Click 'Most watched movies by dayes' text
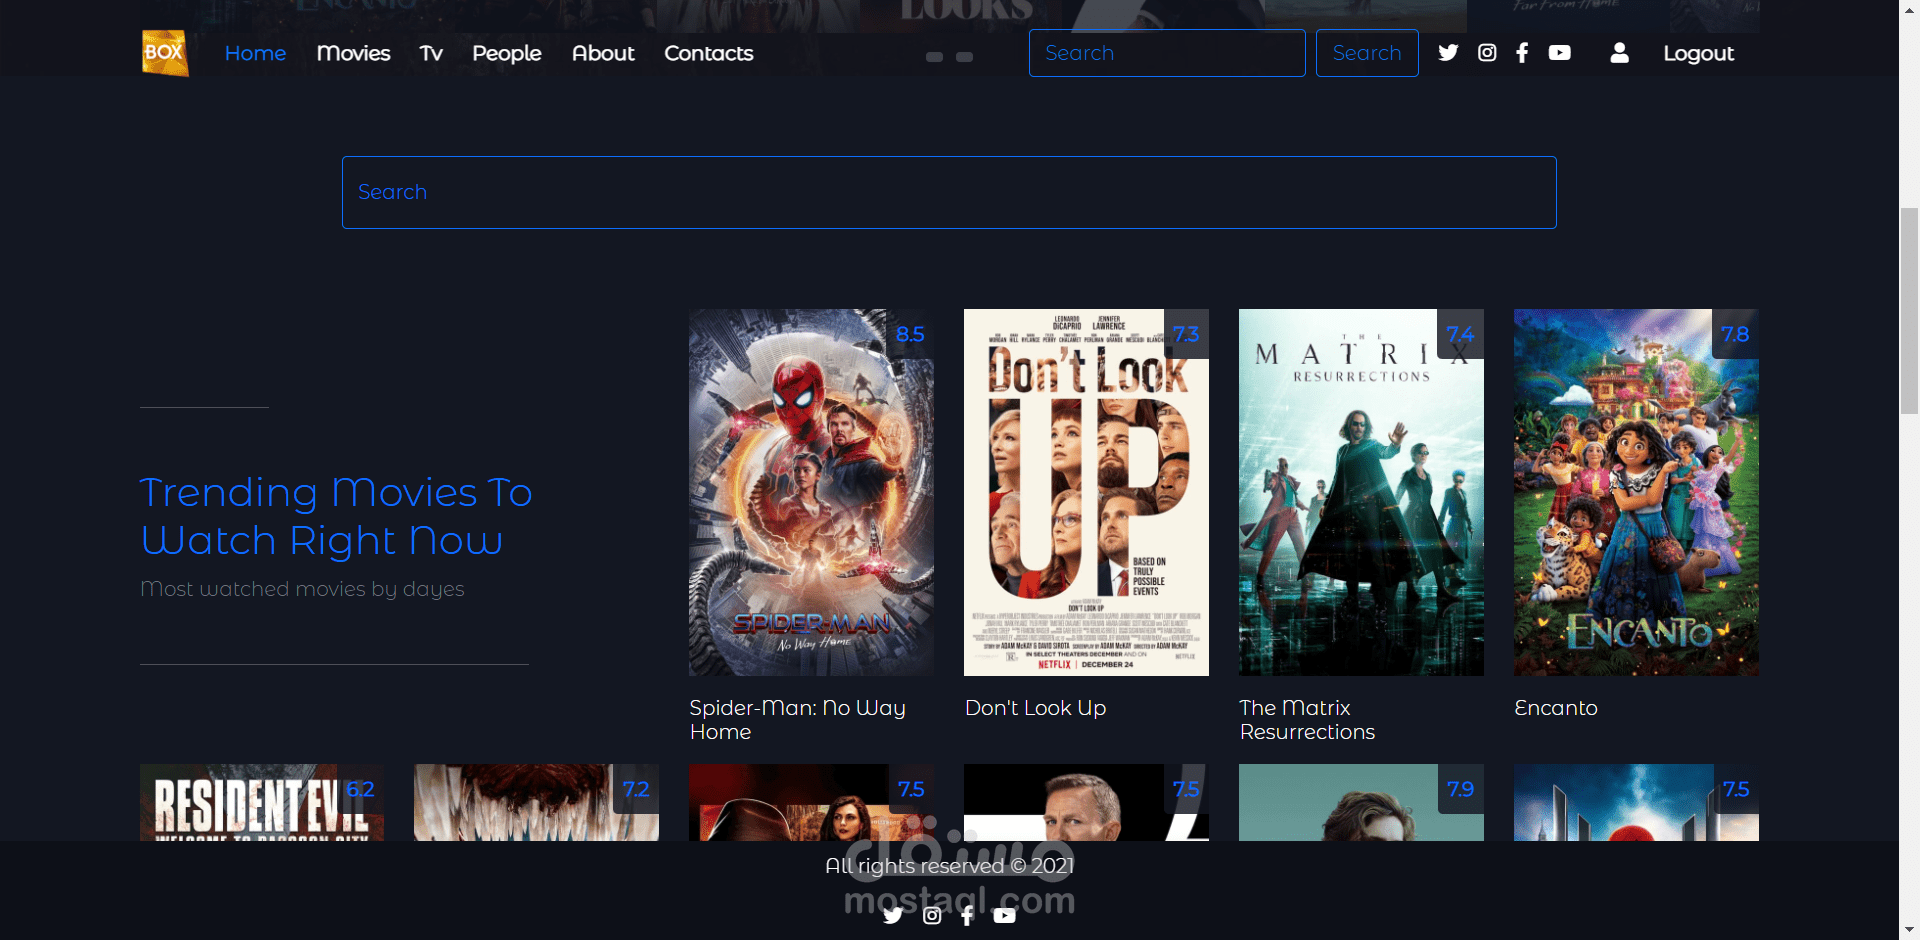Viewport: 1920px width, 940px height. (x=302, y=589)
